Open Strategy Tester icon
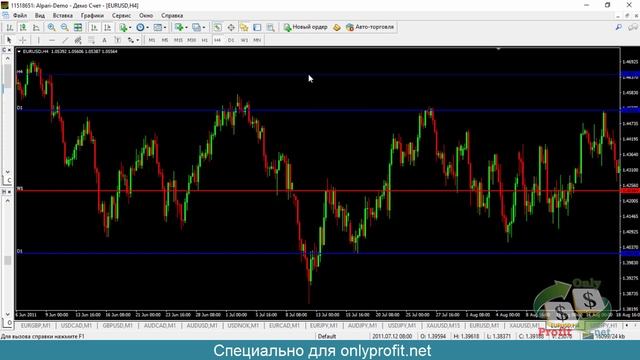 tap(270, 27)
